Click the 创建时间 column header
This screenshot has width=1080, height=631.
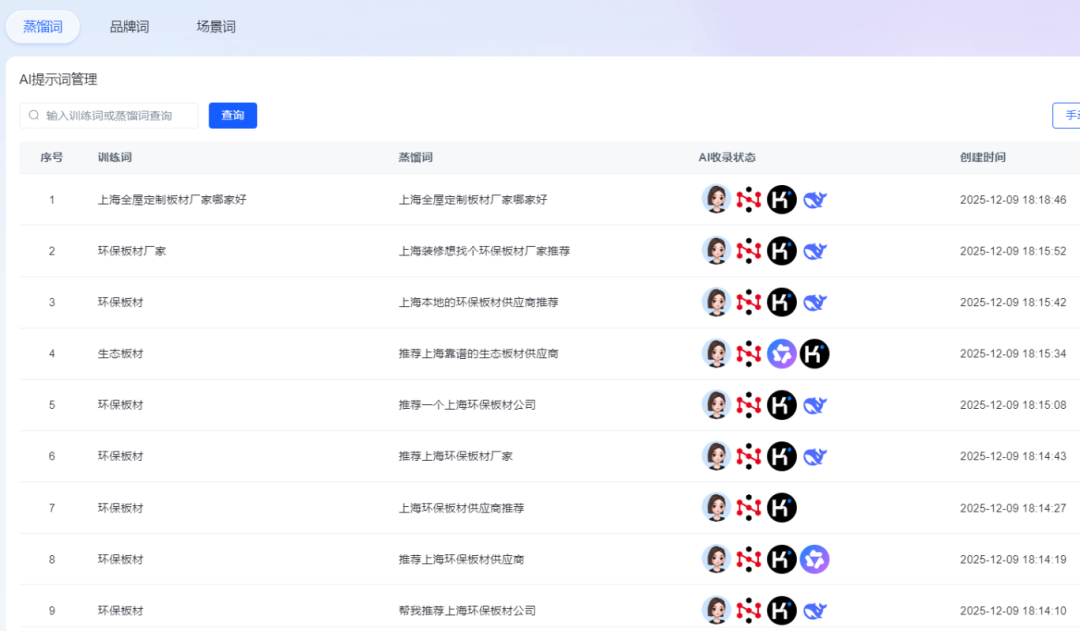point(983,158)
